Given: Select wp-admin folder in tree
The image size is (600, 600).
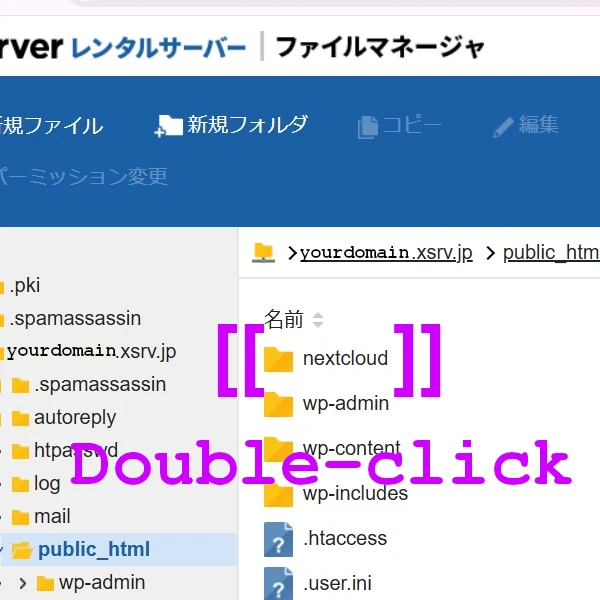Looking at the screenshot, I should [x=102, y=582].
